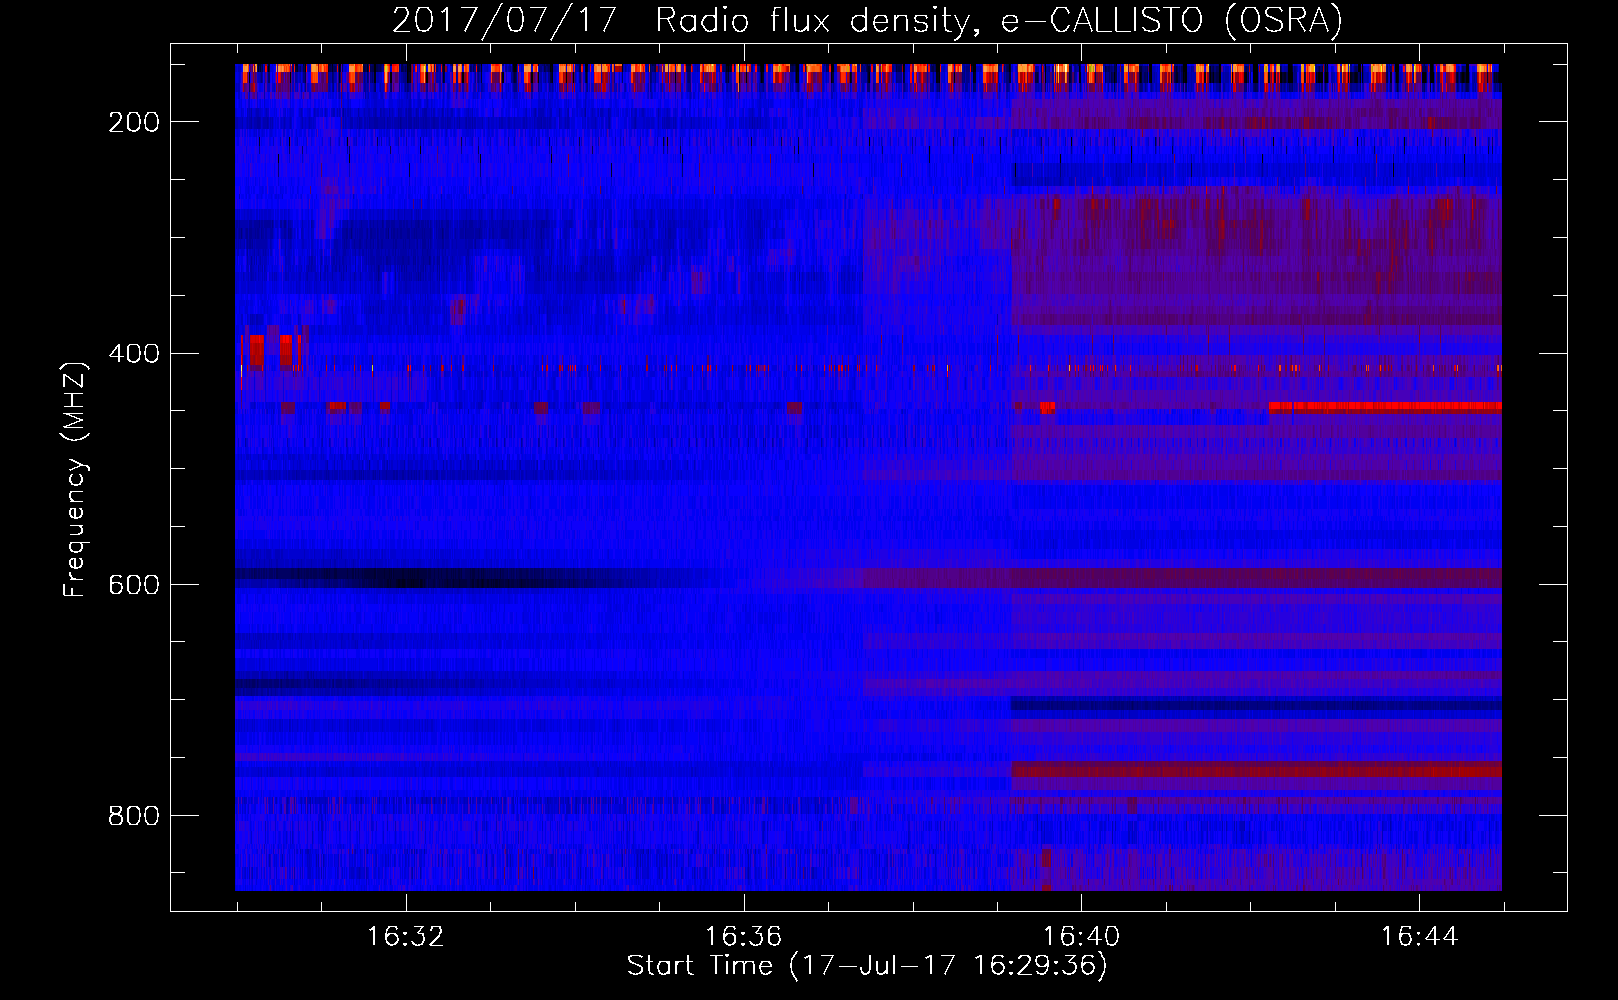Viewport: 1618px width, 1000px height.
Task: Click the 16:32 time tick label
Action: click(406, 937)
